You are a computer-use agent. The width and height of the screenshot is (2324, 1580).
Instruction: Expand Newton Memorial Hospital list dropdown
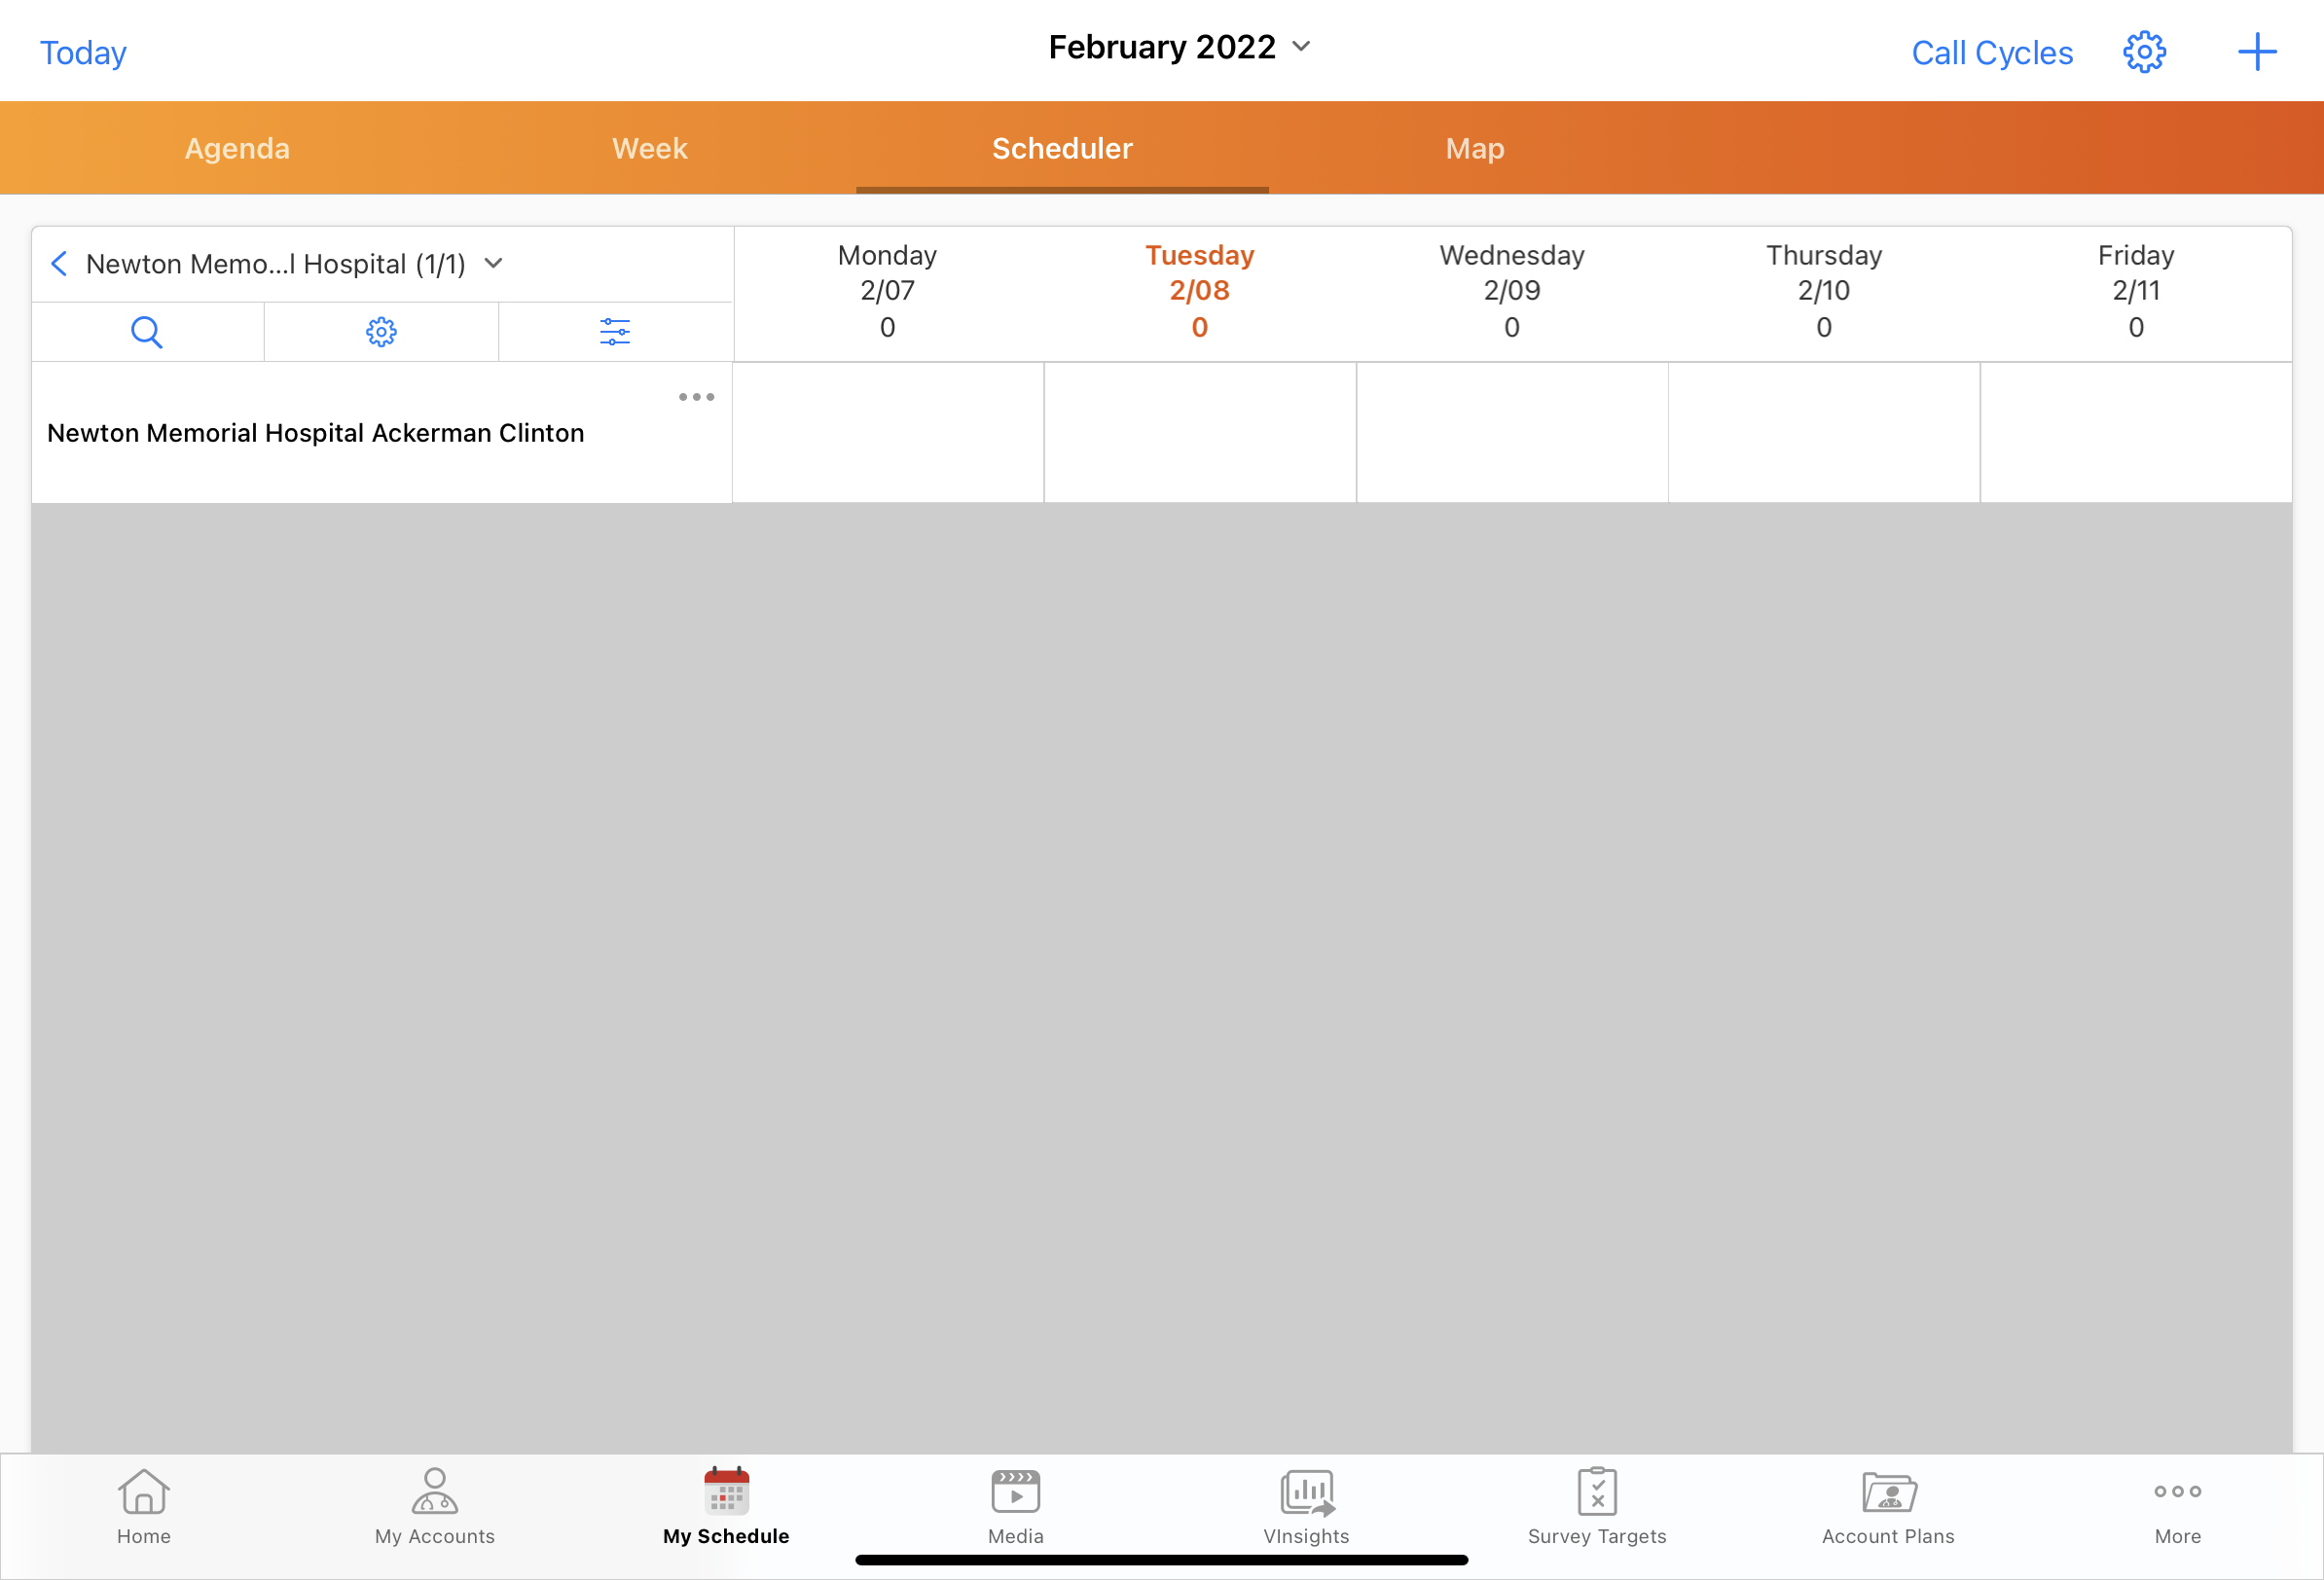click(x=493, y=264)
